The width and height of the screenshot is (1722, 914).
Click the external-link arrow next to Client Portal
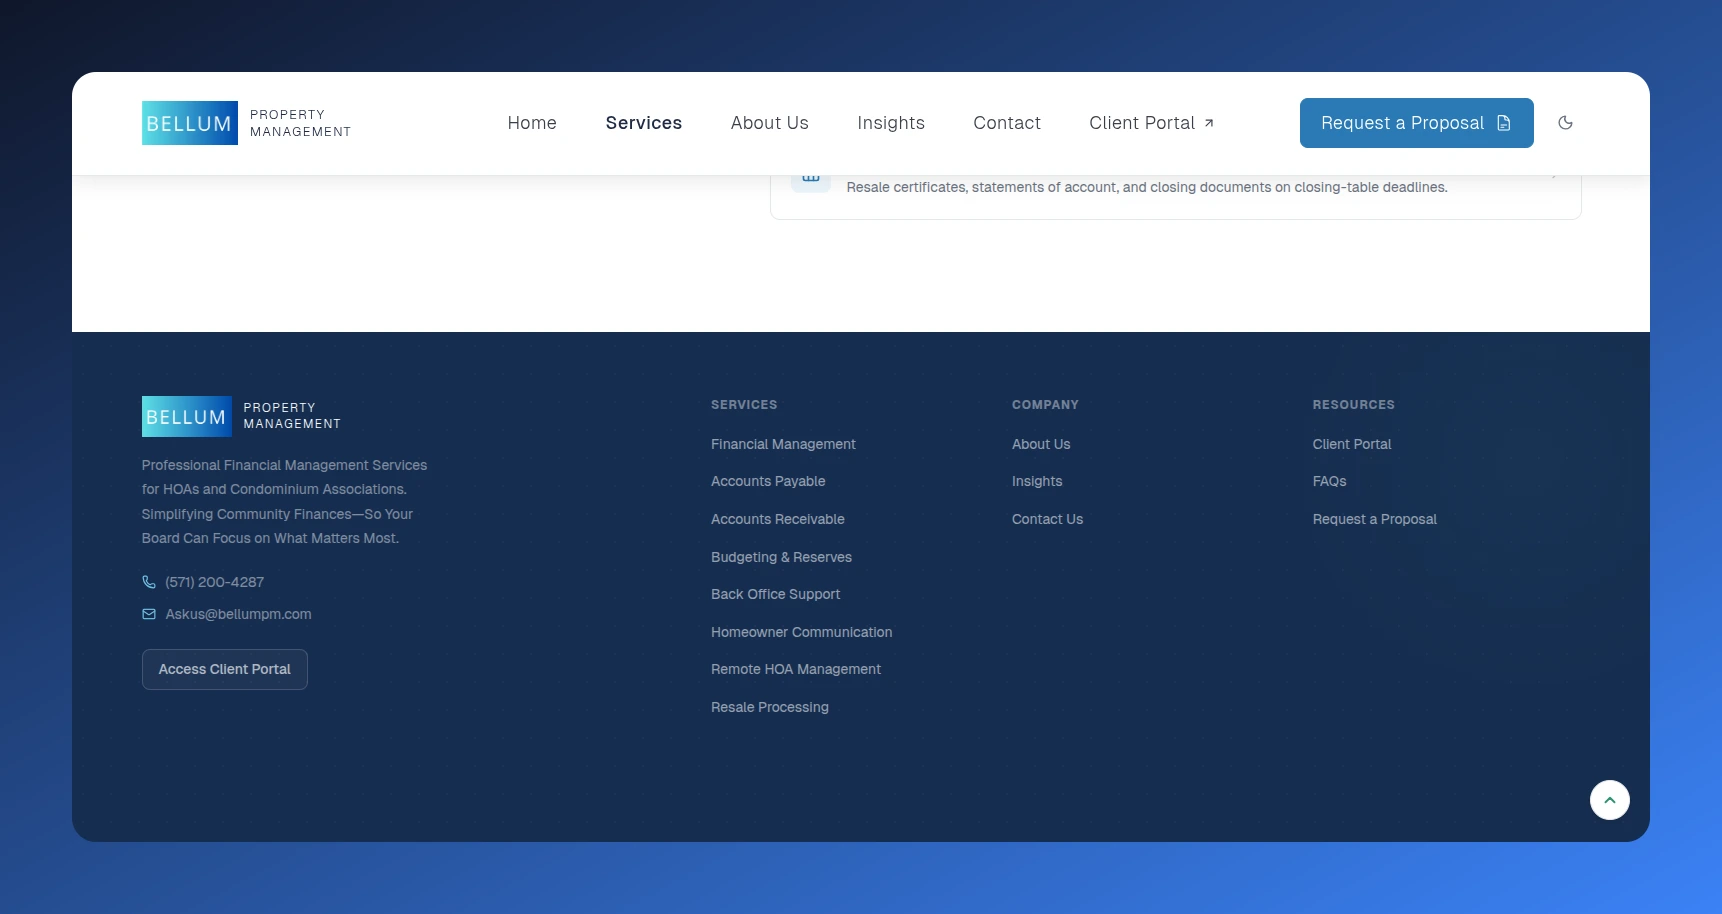[x=1208, y=123]
